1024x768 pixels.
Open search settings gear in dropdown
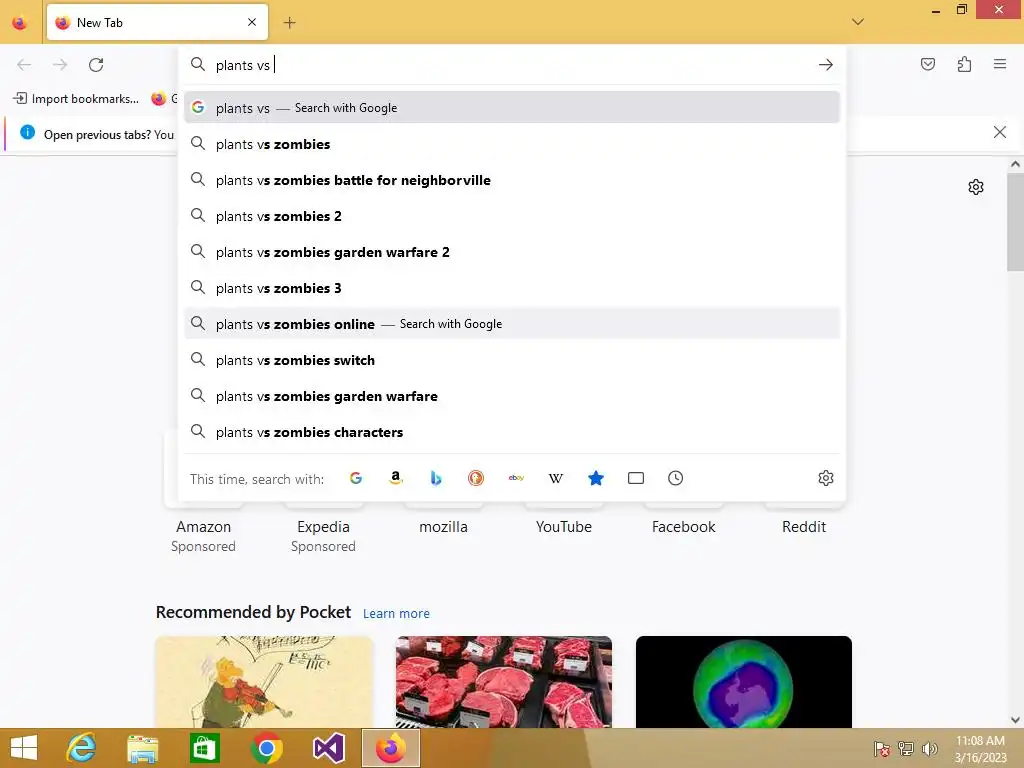[x=825, y=478]
